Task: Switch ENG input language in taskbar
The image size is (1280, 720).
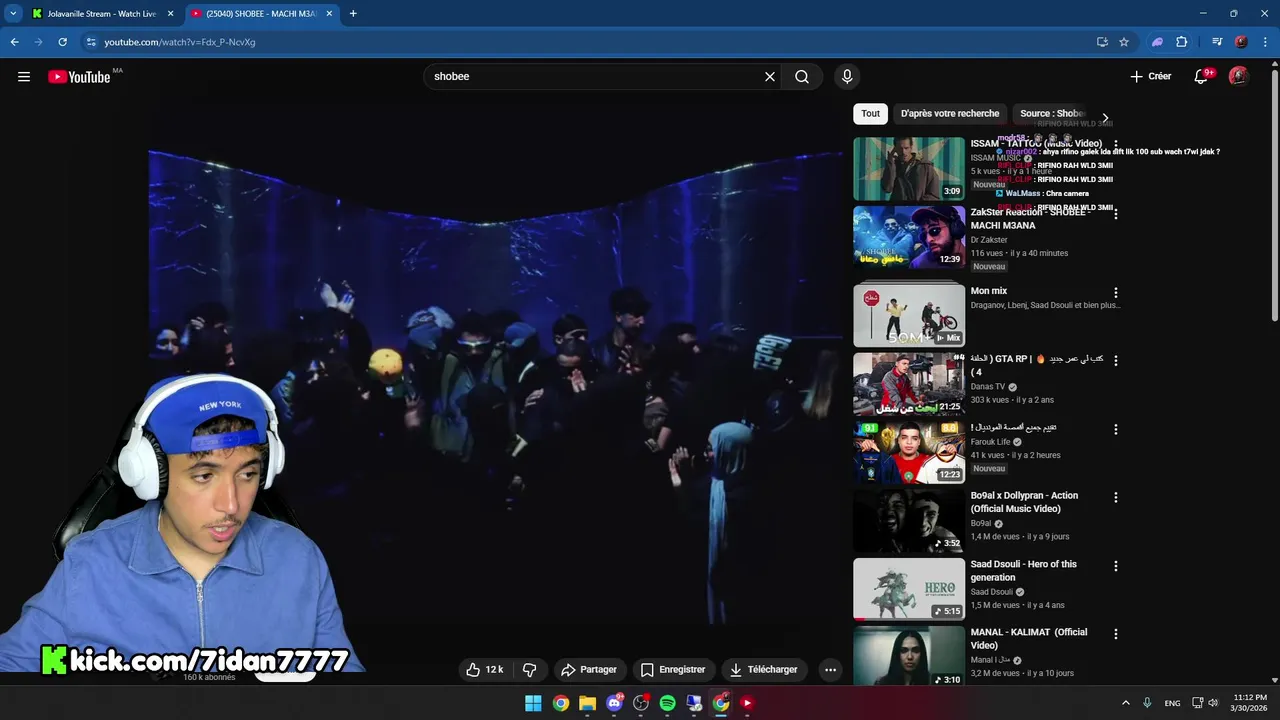Action: point(1172,703)
